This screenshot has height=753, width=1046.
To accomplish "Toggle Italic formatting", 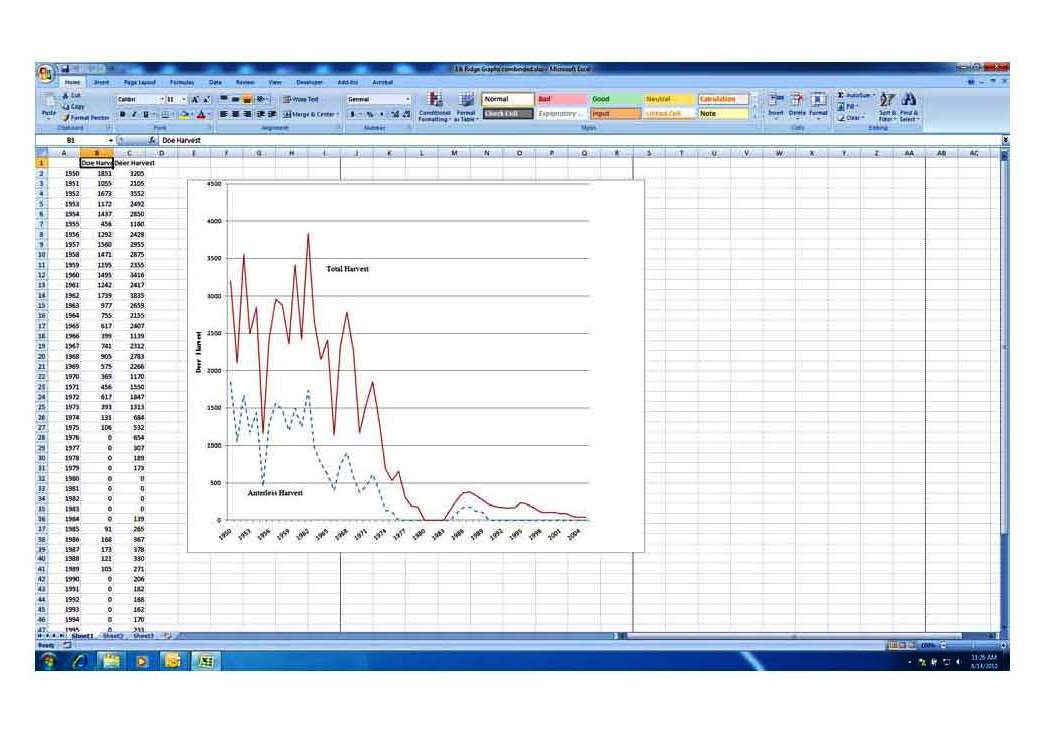I will [x=134, y=114].
